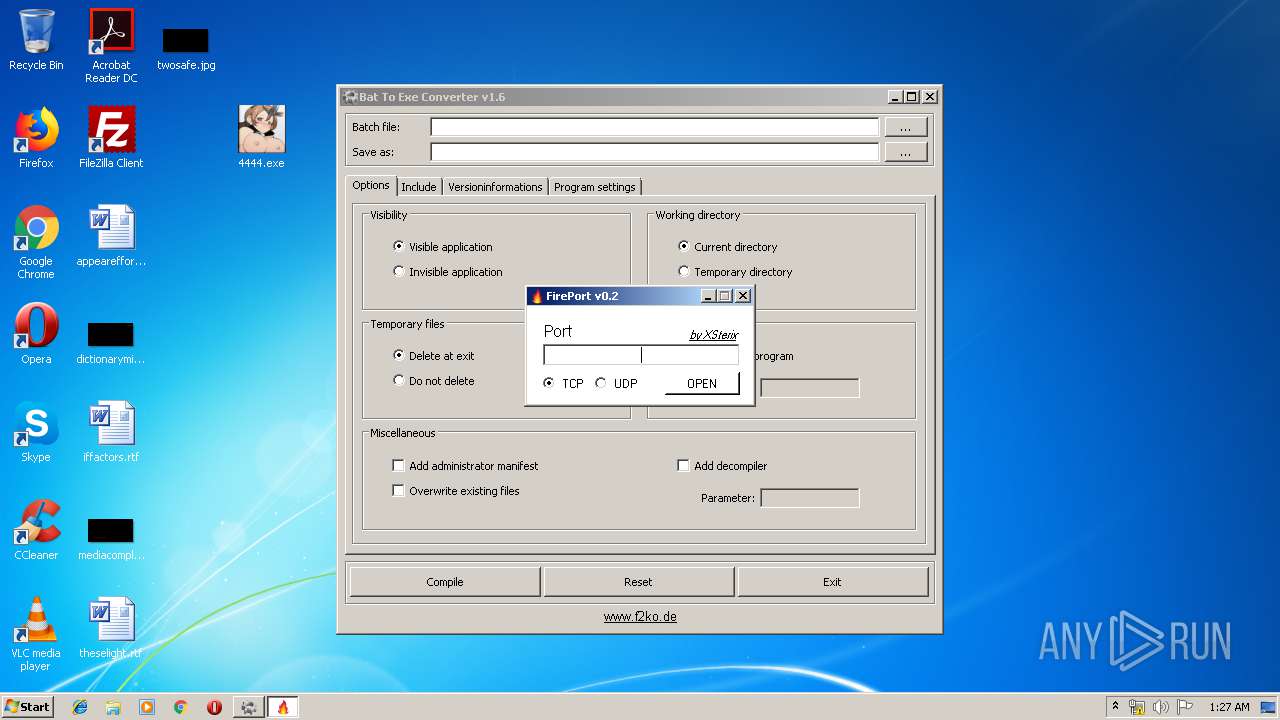Switch to the Include tab

click(419, 187)
